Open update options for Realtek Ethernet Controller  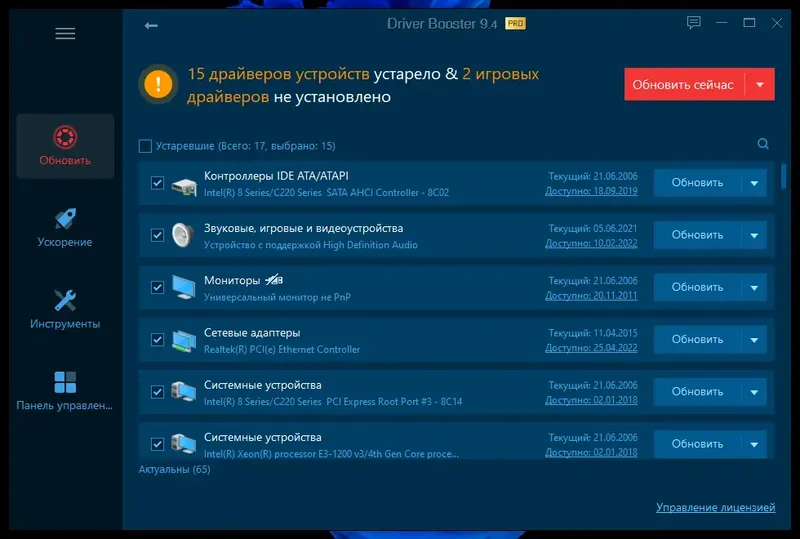(x=754, y=339)
